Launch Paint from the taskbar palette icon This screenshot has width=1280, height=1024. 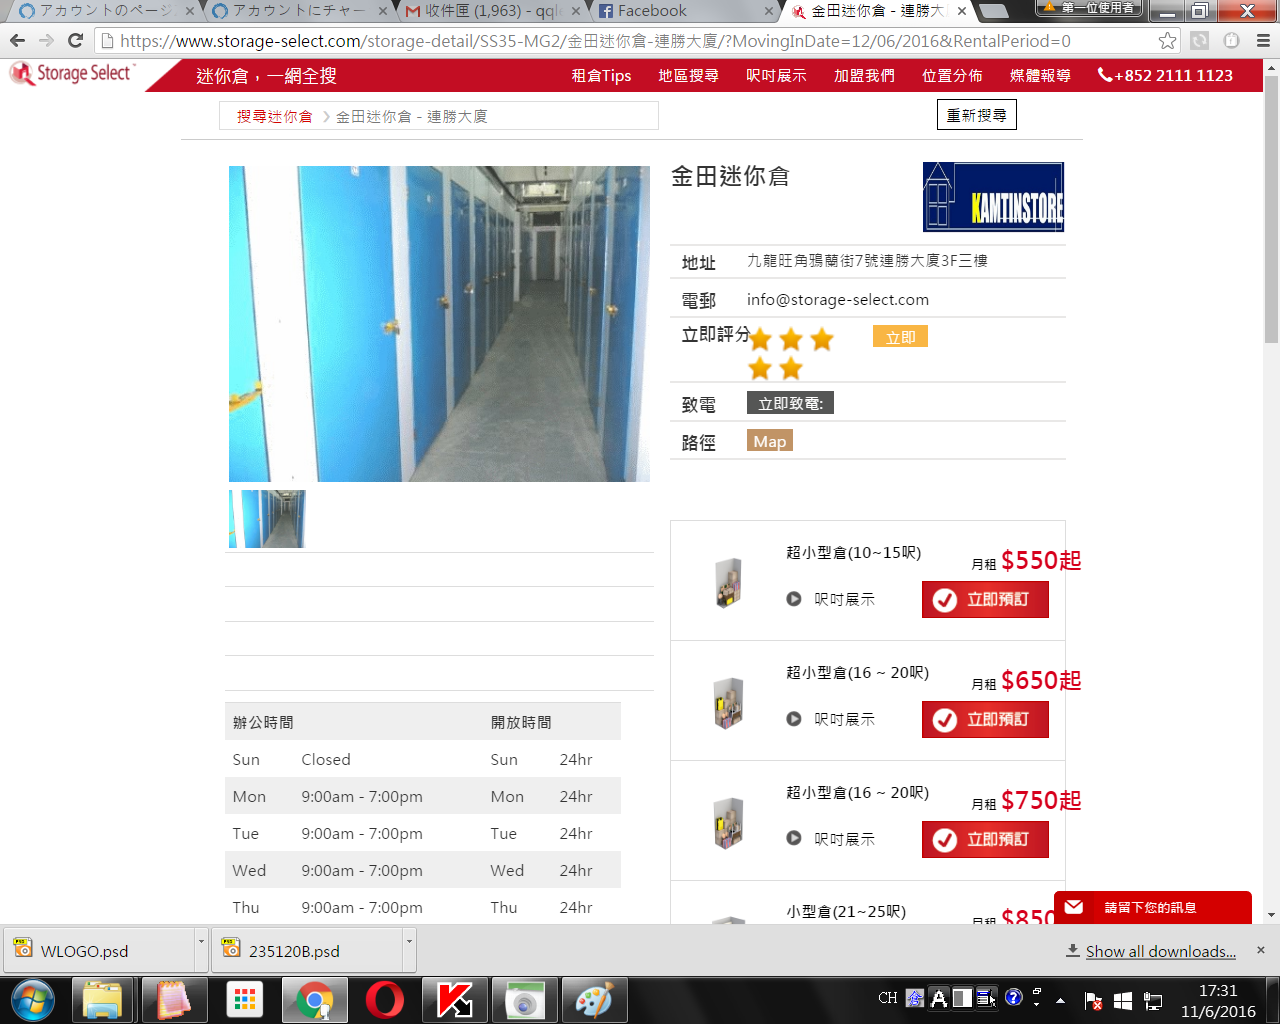point(594,1000)
